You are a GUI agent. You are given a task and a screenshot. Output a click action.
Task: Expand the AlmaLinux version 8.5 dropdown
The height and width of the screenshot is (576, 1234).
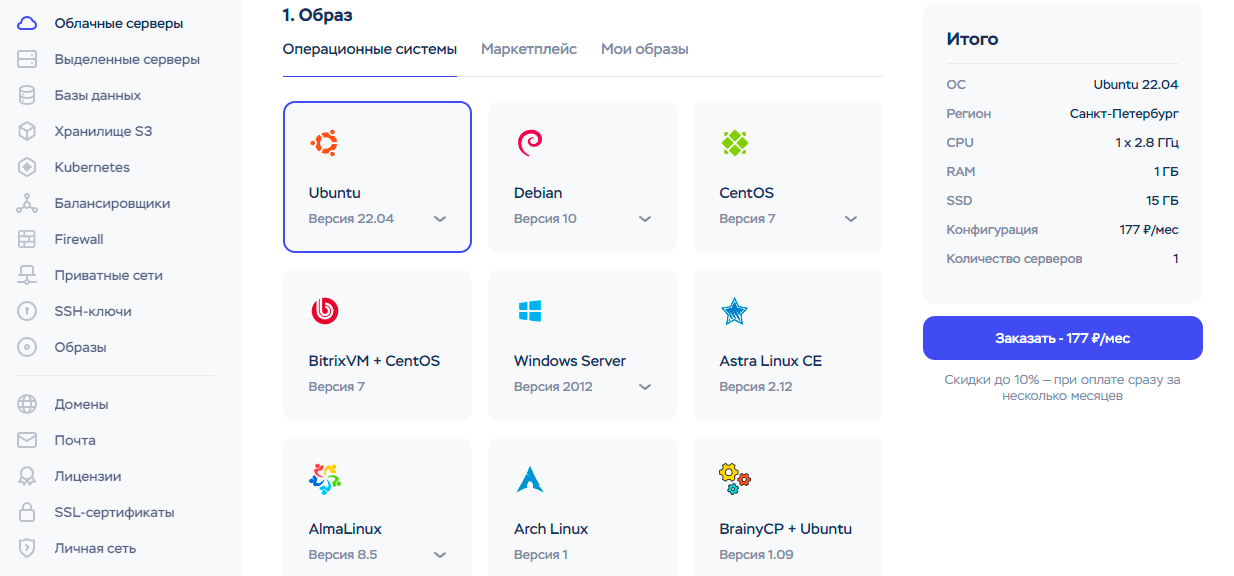point(440,555)
